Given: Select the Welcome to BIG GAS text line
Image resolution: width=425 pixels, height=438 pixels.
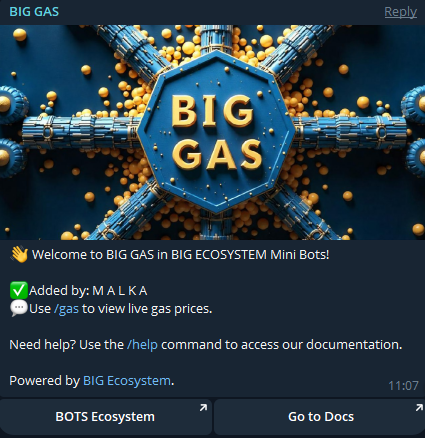Looking at the screenshot, I should (181, 255).
